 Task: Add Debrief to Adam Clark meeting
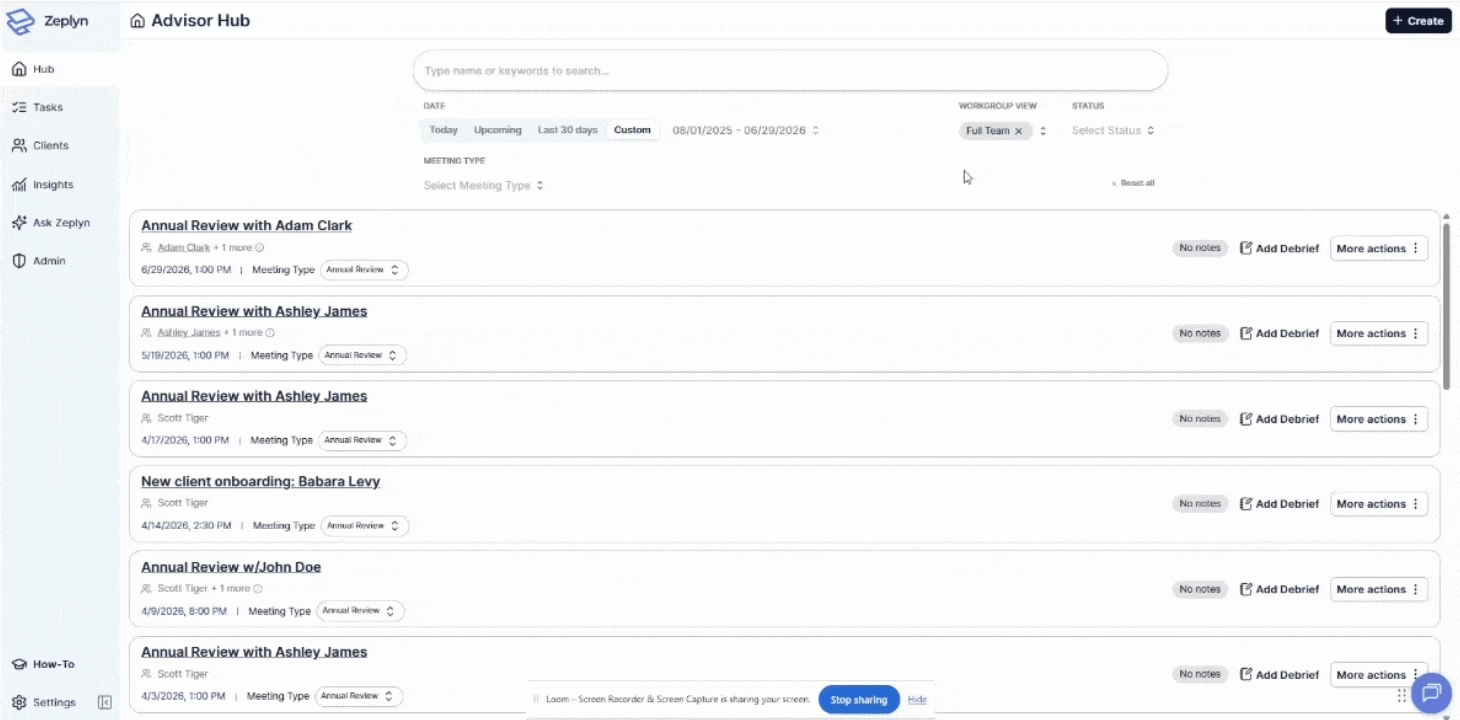(1279, 248)
